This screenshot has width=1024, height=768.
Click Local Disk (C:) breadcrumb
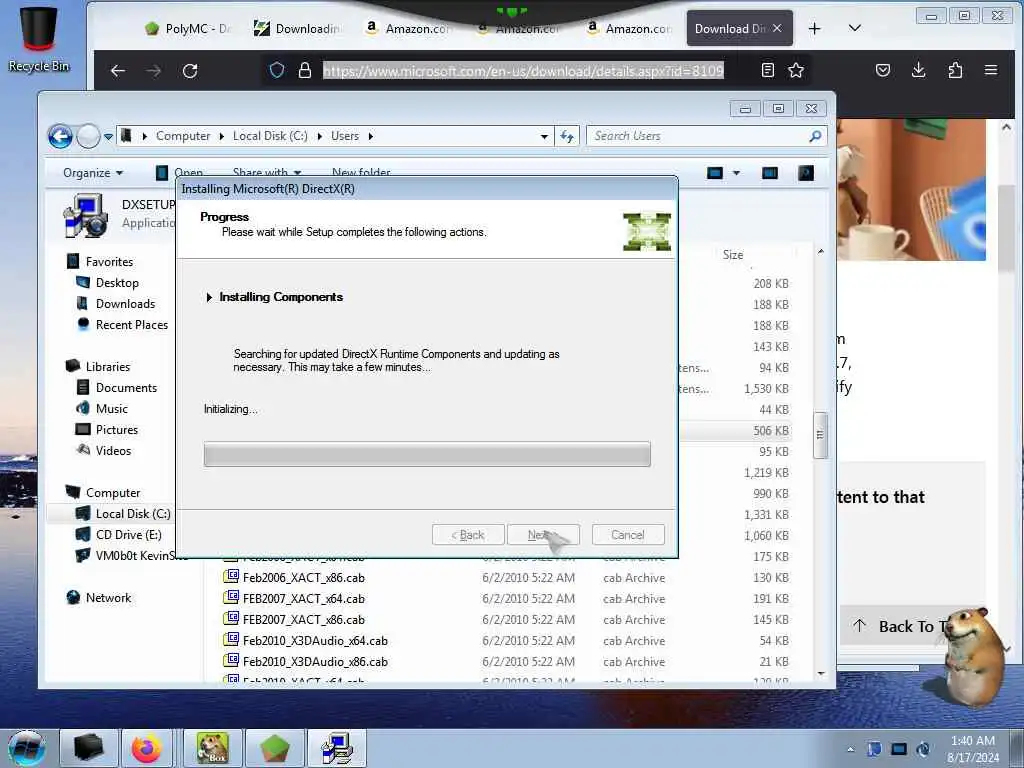point(270,136)
